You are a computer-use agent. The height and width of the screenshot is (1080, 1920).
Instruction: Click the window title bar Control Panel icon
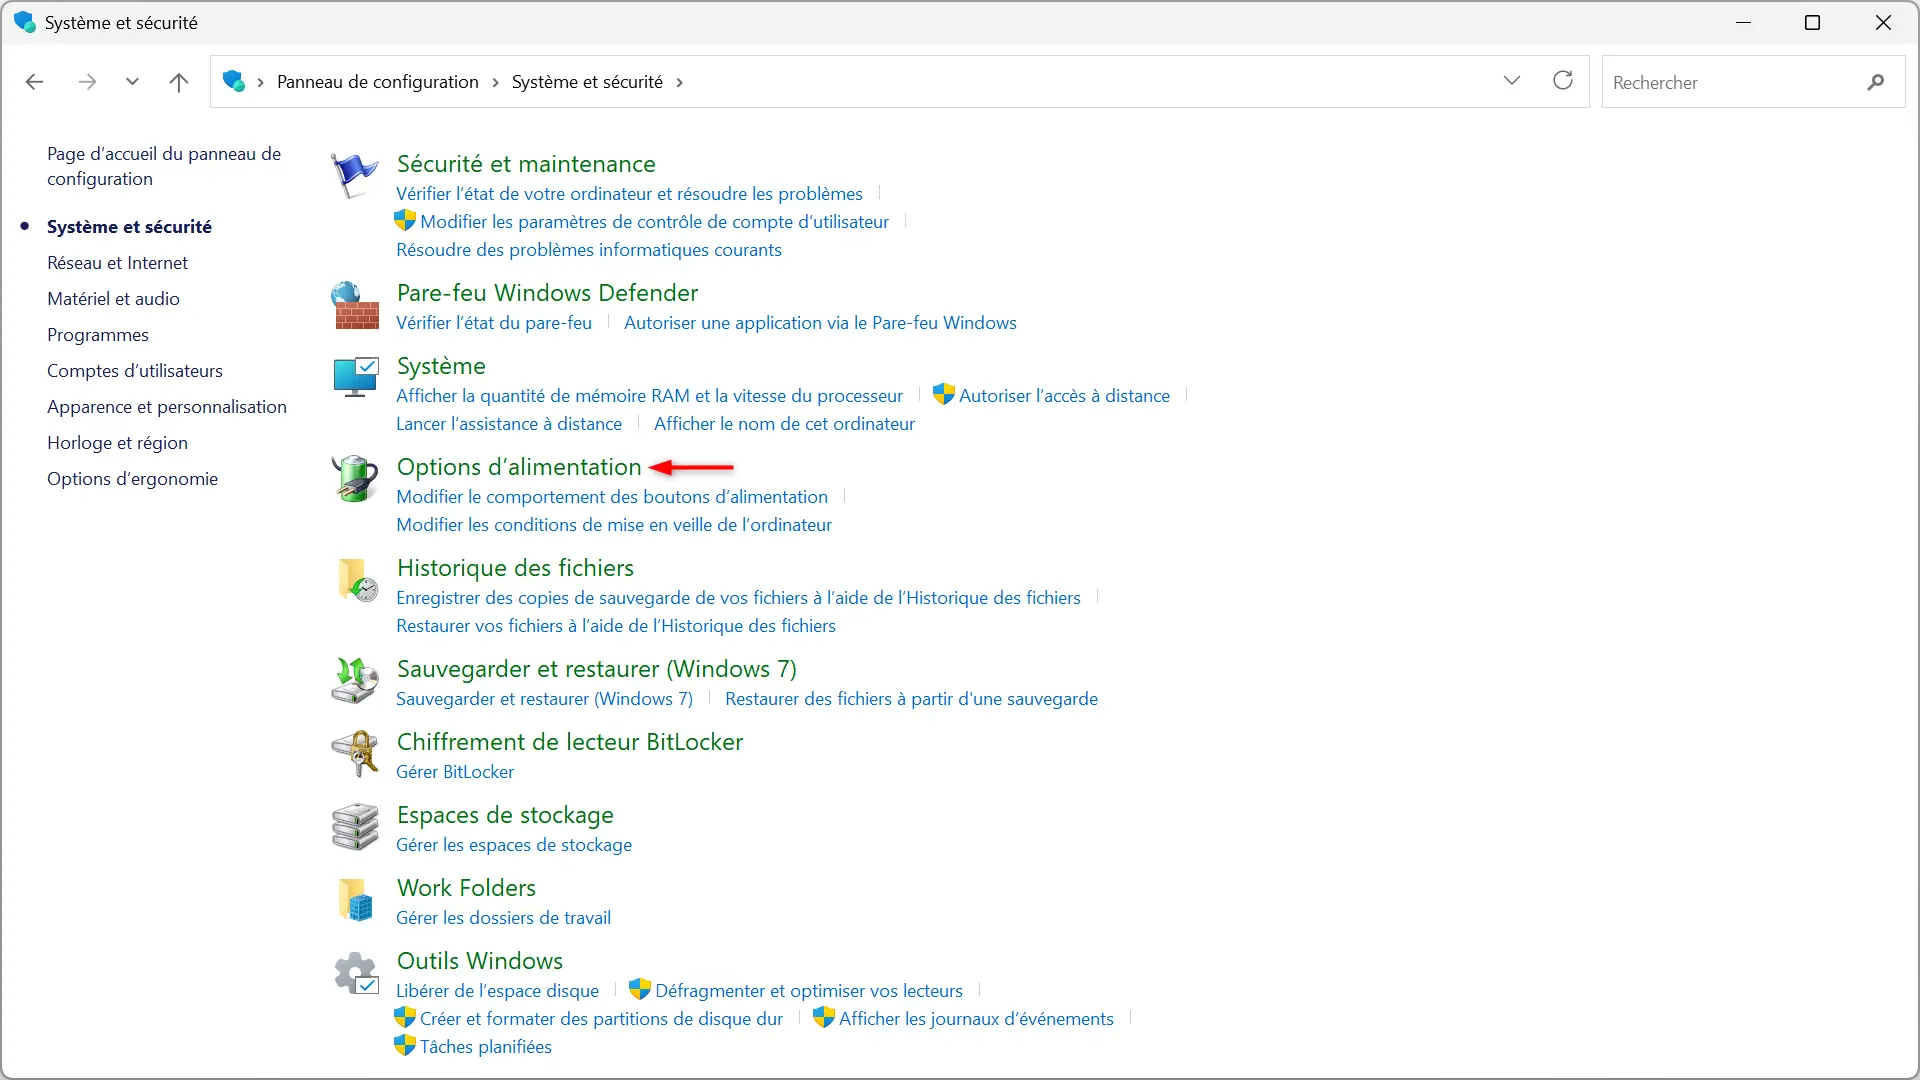(25, 22)
